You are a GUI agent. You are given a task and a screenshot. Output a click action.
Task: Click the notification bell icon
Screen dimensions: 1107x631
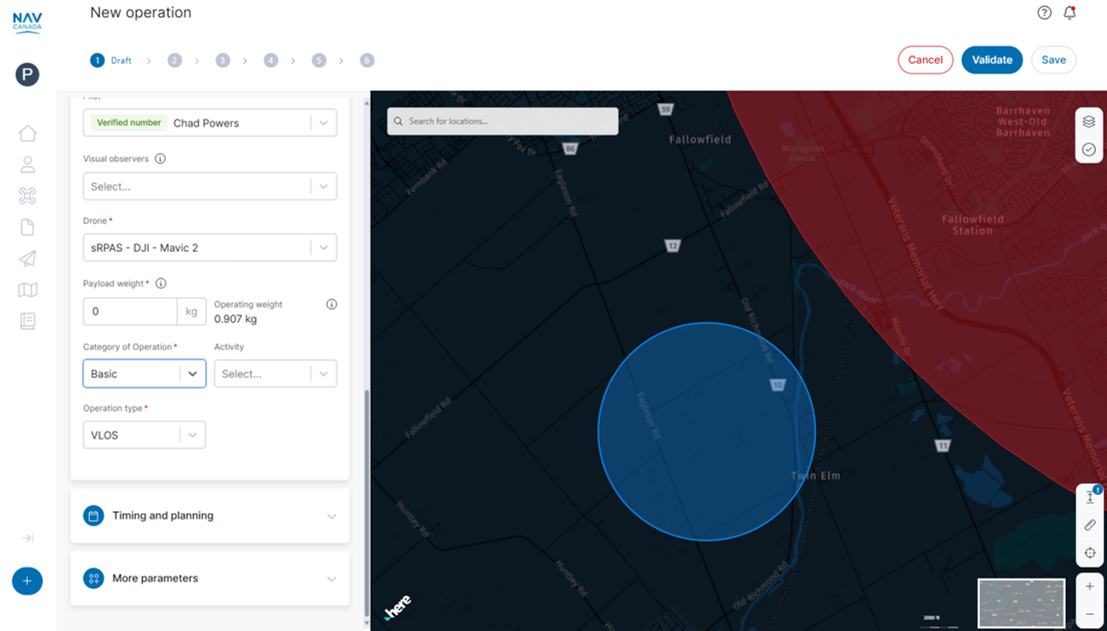(x=1070, y=13)
